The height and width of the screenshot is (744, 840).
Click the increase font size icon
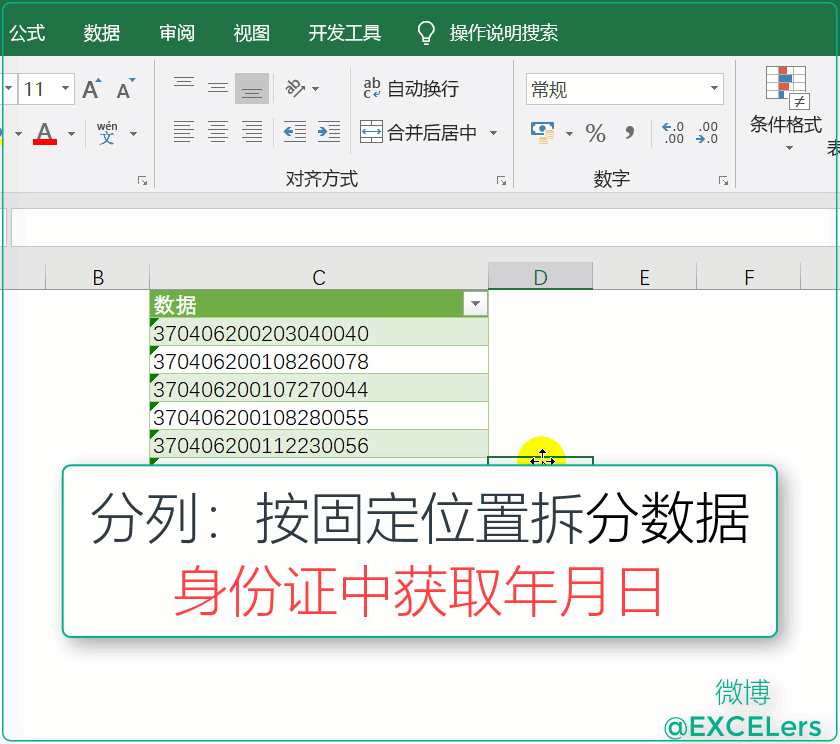point(92,90)
